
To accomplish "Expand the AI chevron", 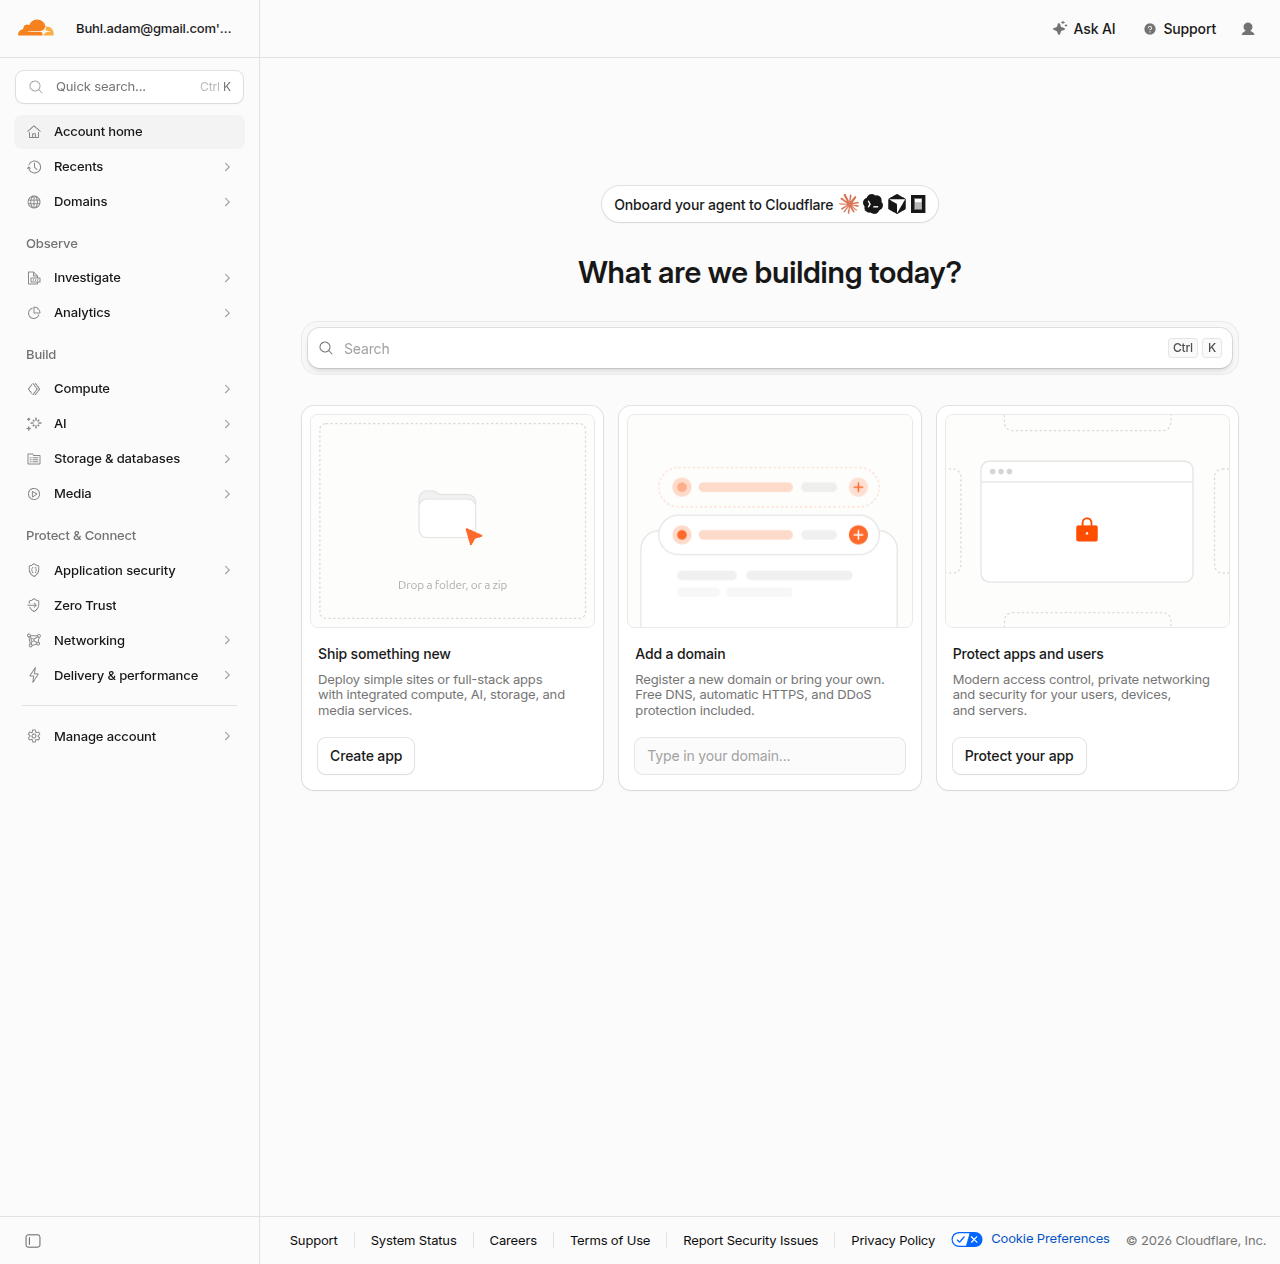I will [x=227, y=424].
